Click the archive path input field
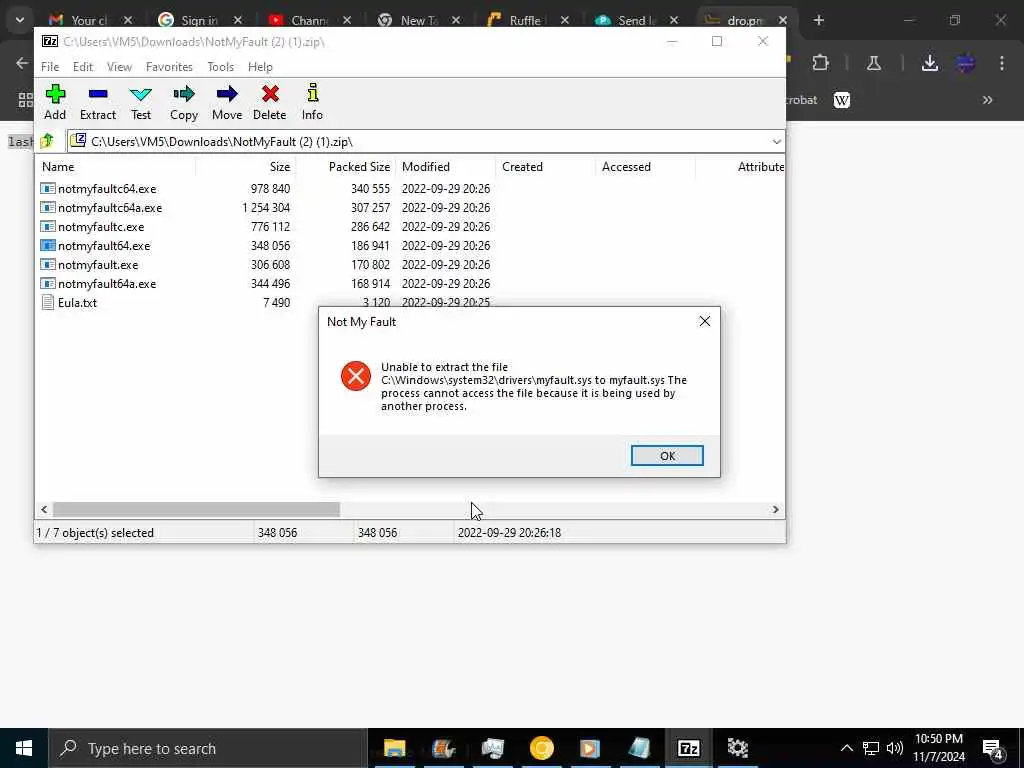Viewport: 1024px width, 768px height. (x=426, y=142)
